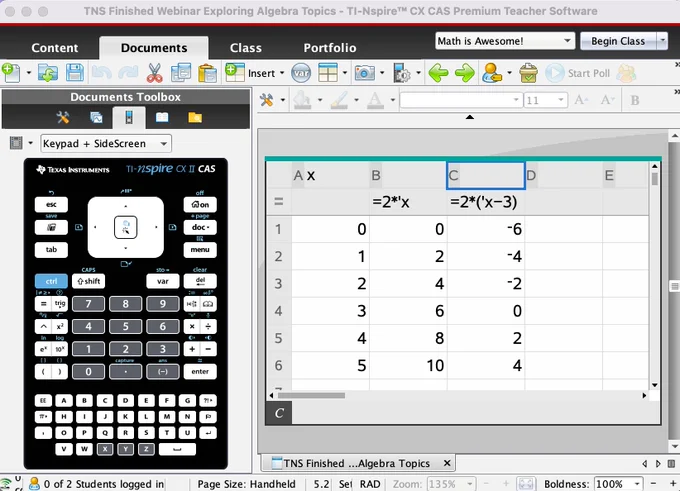Select column A header labeled x
Screen dimensions: 680x491
coord(330,176)
